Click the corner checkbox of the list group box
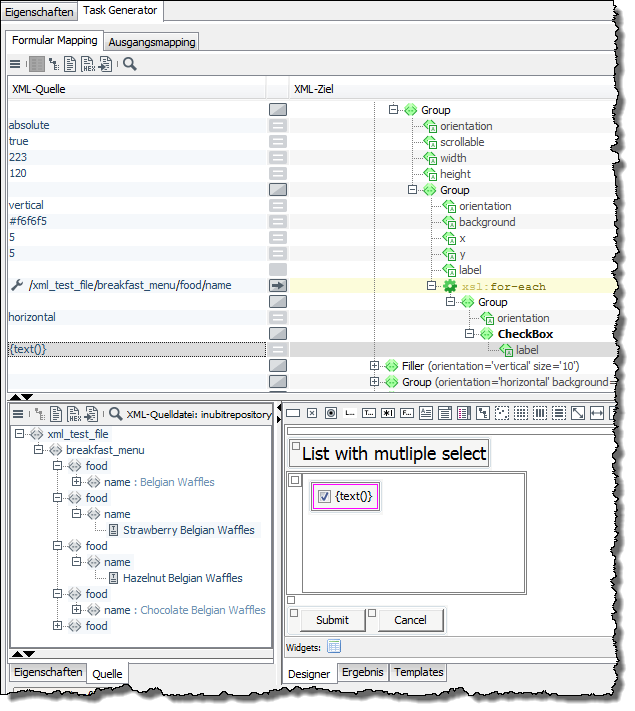This screenshot has height=711, width=635. tap(295, 480)
